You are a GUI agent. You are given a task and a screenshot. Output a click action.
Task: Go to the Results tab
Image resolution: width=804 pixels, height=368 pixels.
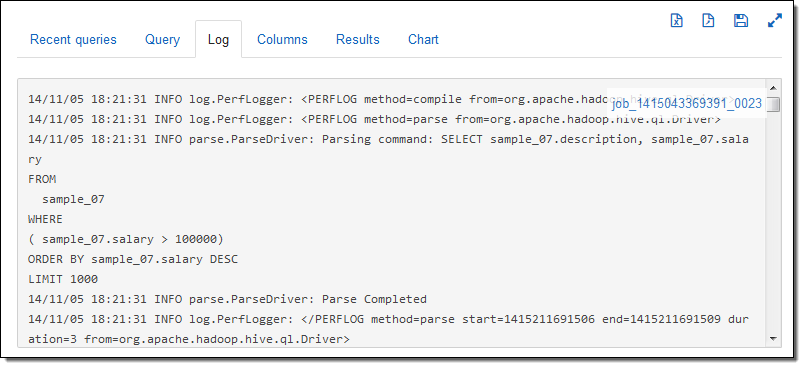pyautogui.click(x=358, y=39)
